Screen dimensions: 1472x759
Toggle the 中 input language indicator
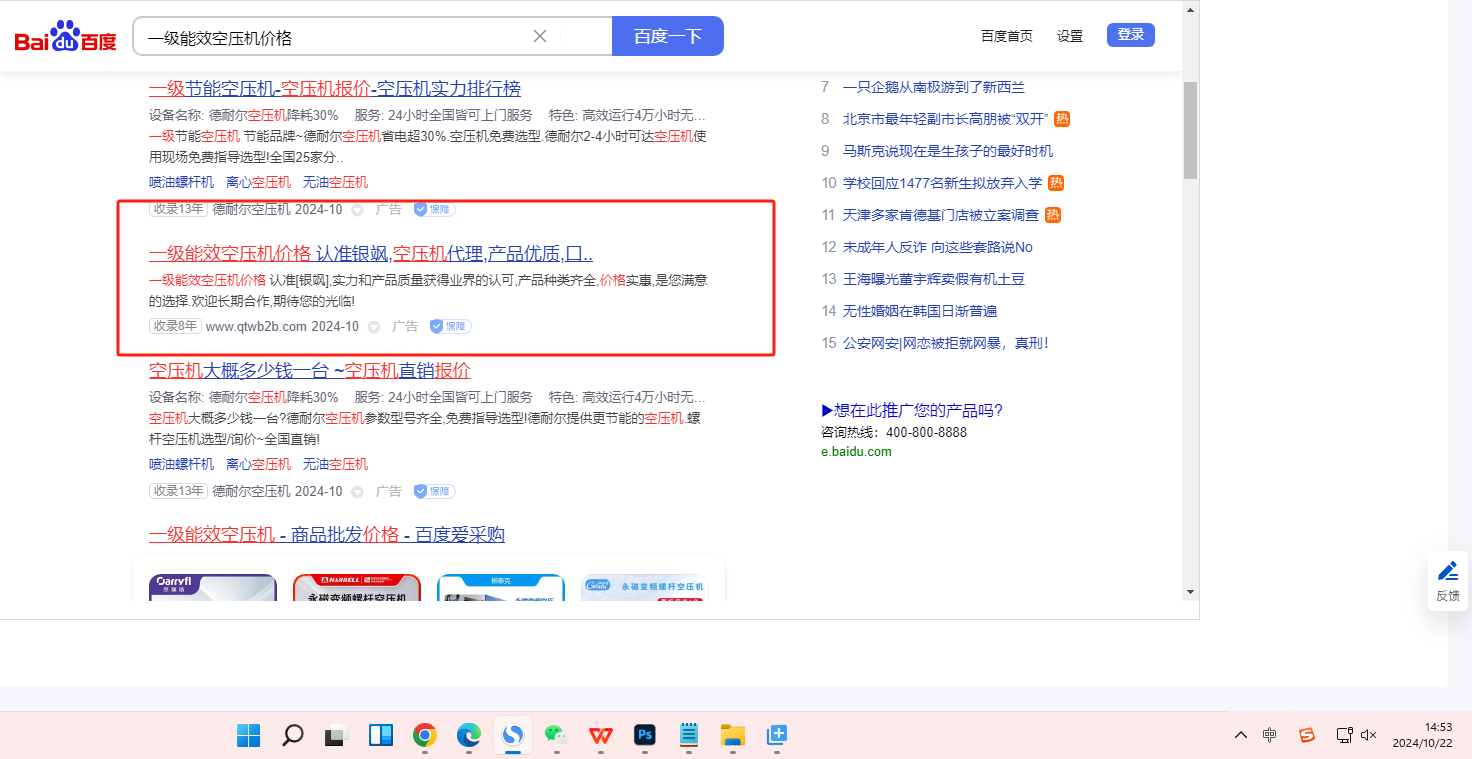(1269, 735)
